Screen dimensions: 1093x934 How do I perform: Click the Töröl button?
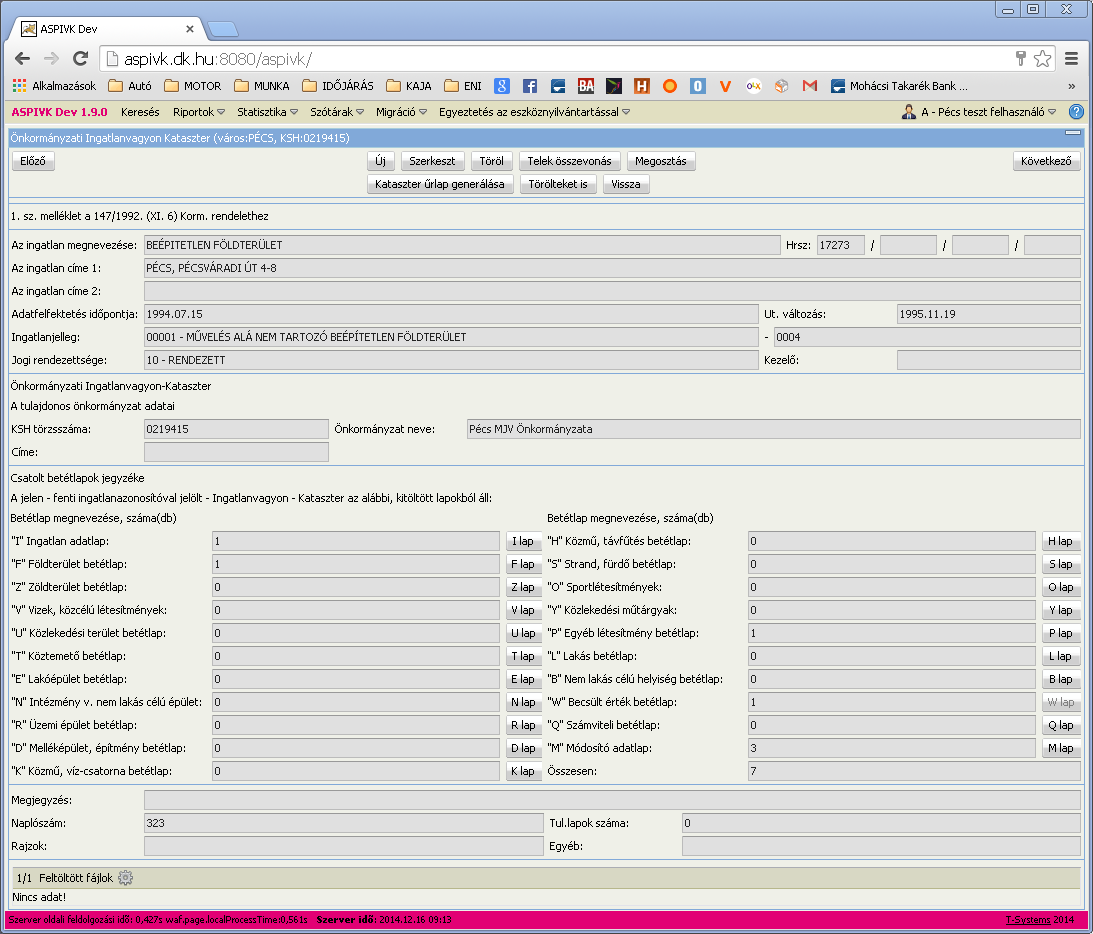tap(491, 161)
